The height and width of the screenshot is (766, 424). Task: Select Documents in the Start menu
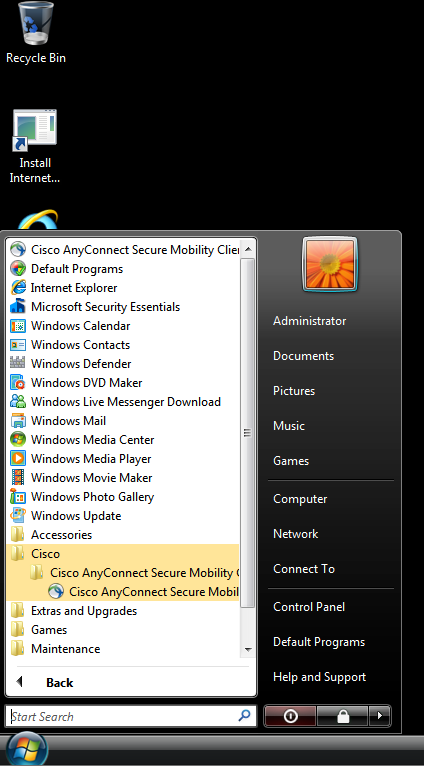[303, 356]
